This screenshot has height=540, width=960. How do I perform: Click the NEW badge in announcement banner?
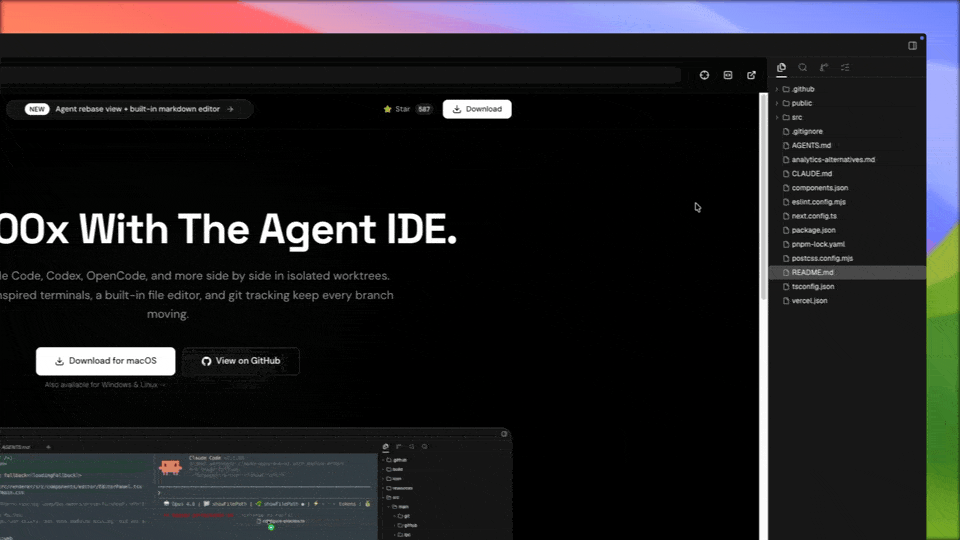click(x=37, y=109)
